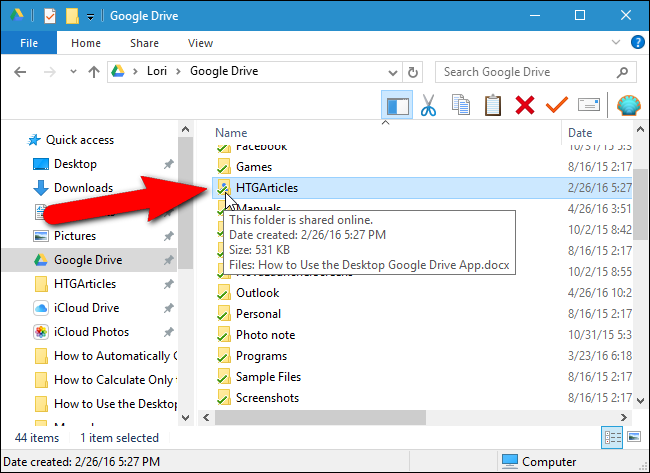The height and width of the screenshot is (473, 650).
Task: Click the Rename toolbar icon
Action: point(589,104)
